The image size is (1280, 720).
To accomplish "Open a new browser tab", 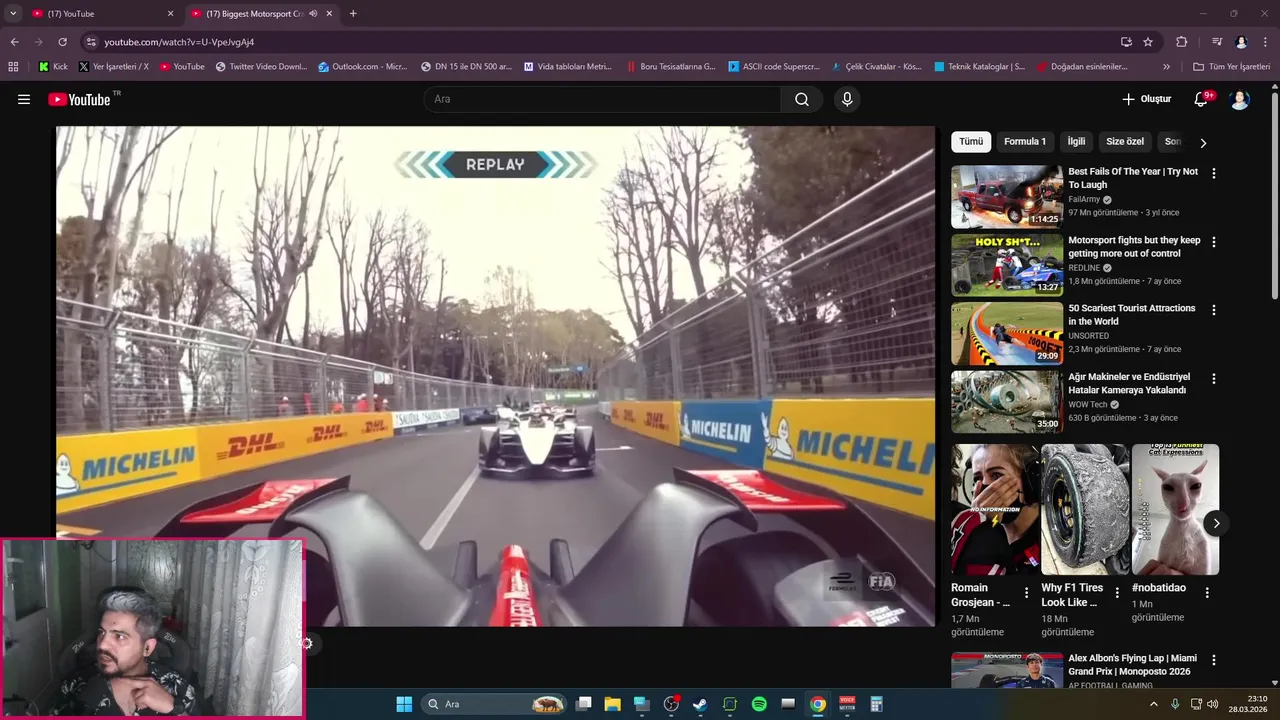I will pos(353,14).
